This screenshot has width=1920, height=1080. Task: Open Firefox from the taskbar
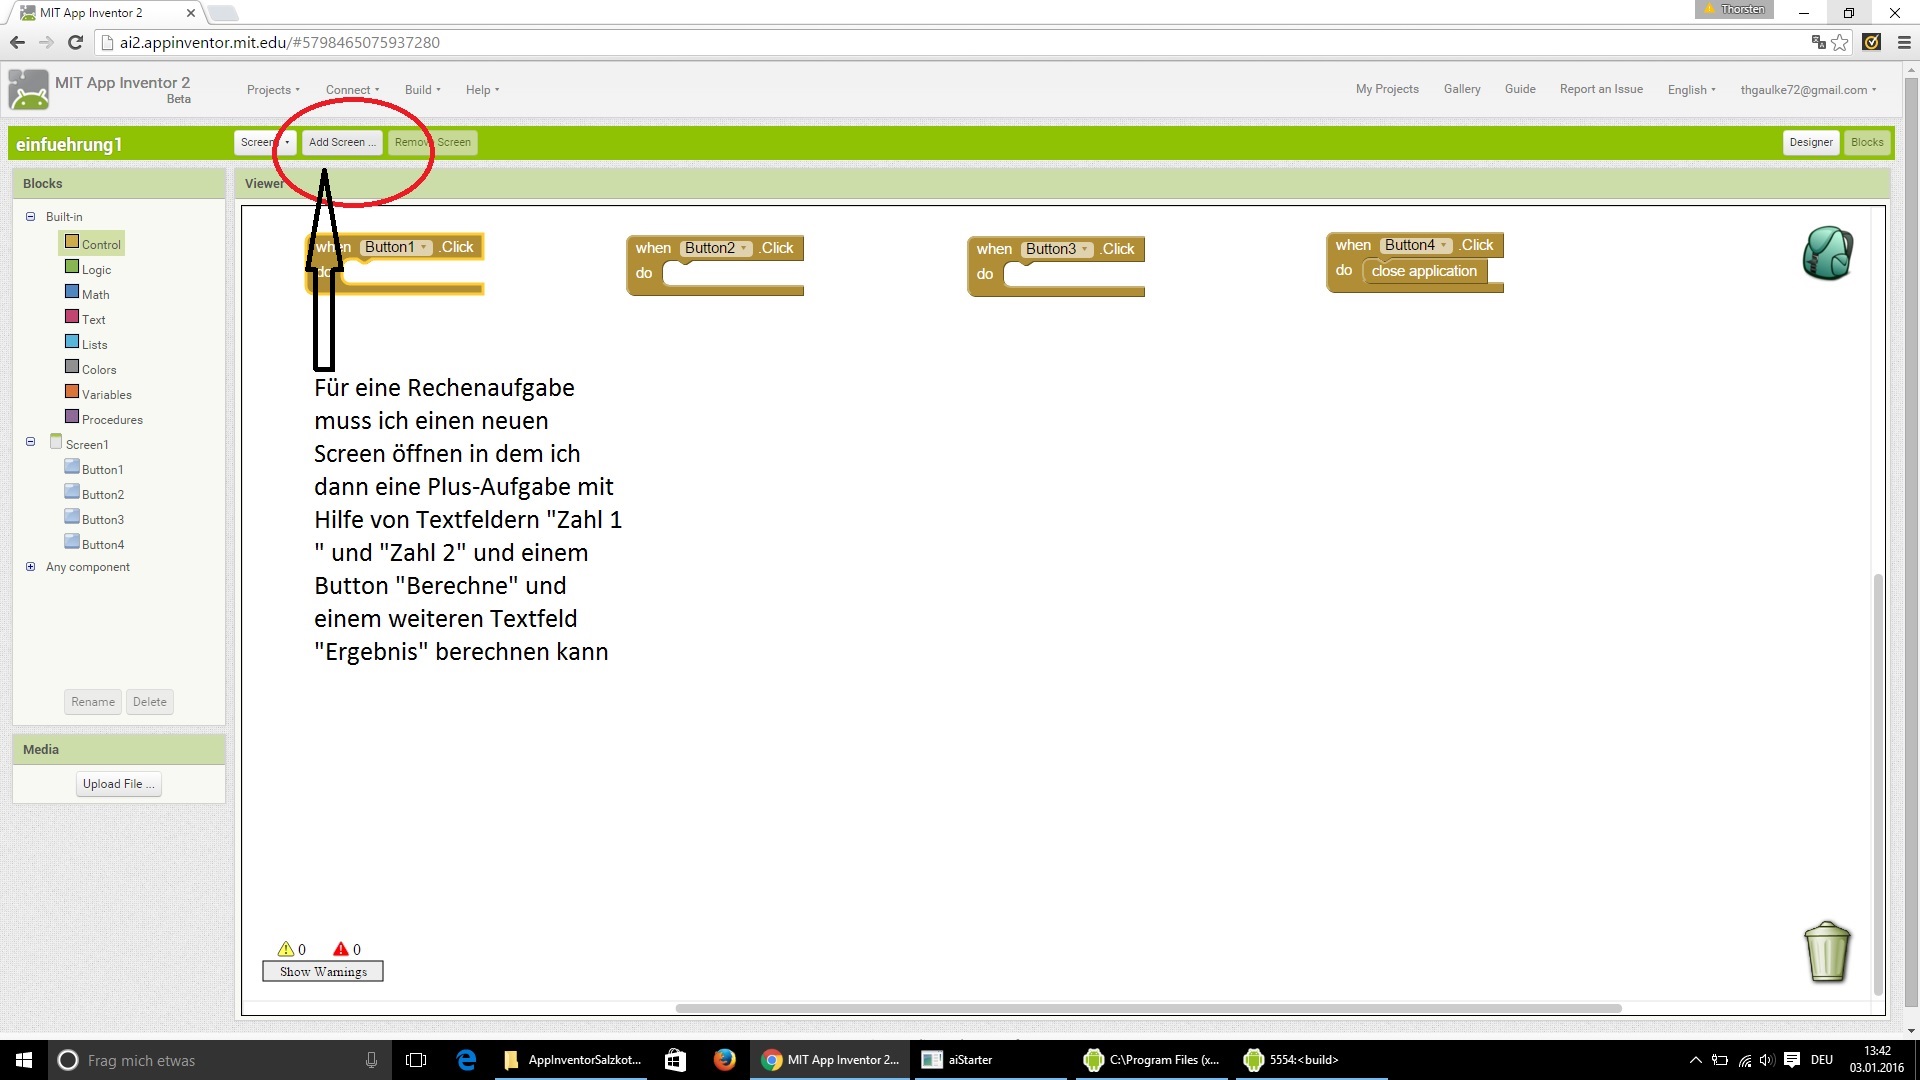725,1060
